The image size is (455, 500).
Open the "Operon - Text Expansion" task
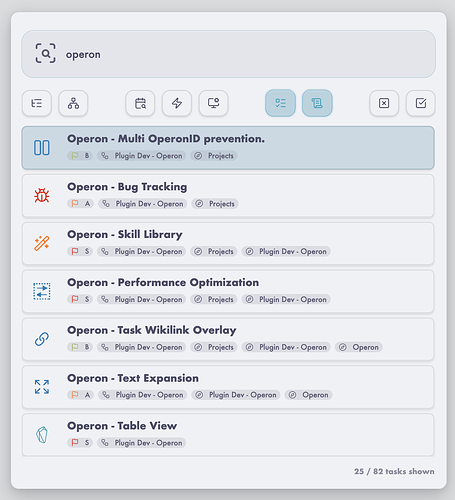click(x=228, y=387)
